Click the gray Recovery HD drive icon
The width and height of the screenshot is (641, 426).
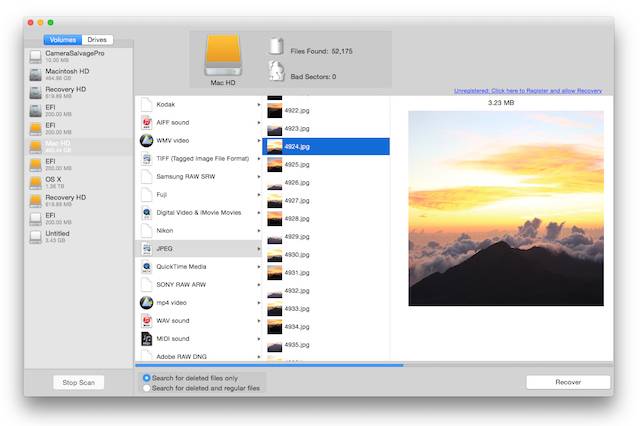pyautogui.click(x=36, y=92)
